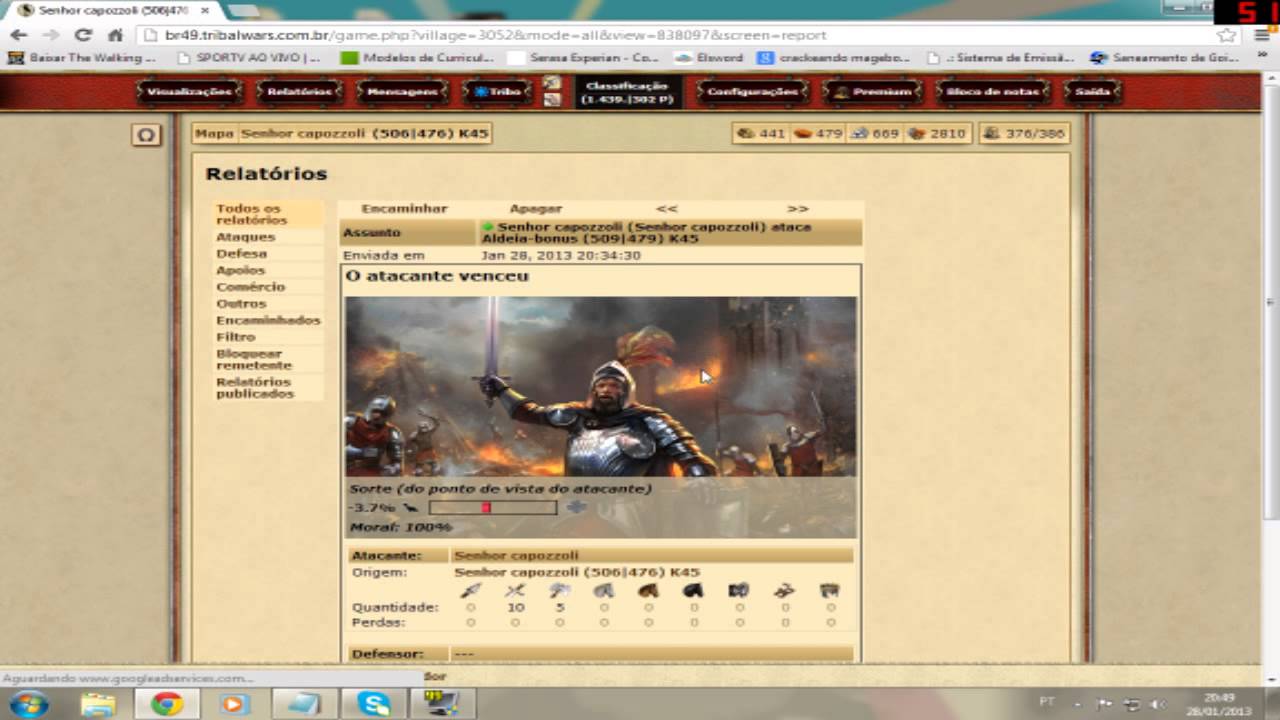Go back to the previous page
Screen dimensions: 1280x720
pyautogui.click(x=18, y=35)
